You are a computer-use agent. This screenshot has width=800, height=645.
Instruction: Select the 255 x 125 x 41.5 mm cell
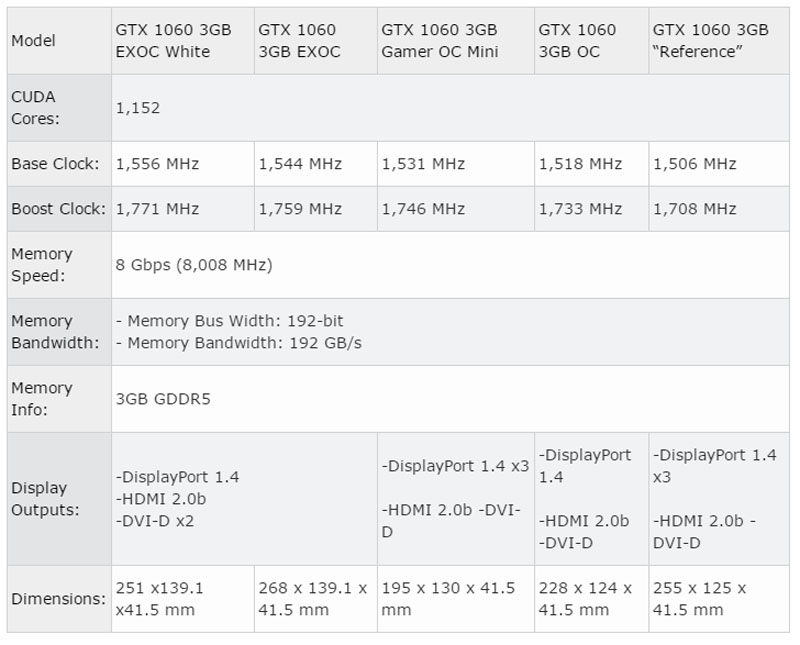719,599
